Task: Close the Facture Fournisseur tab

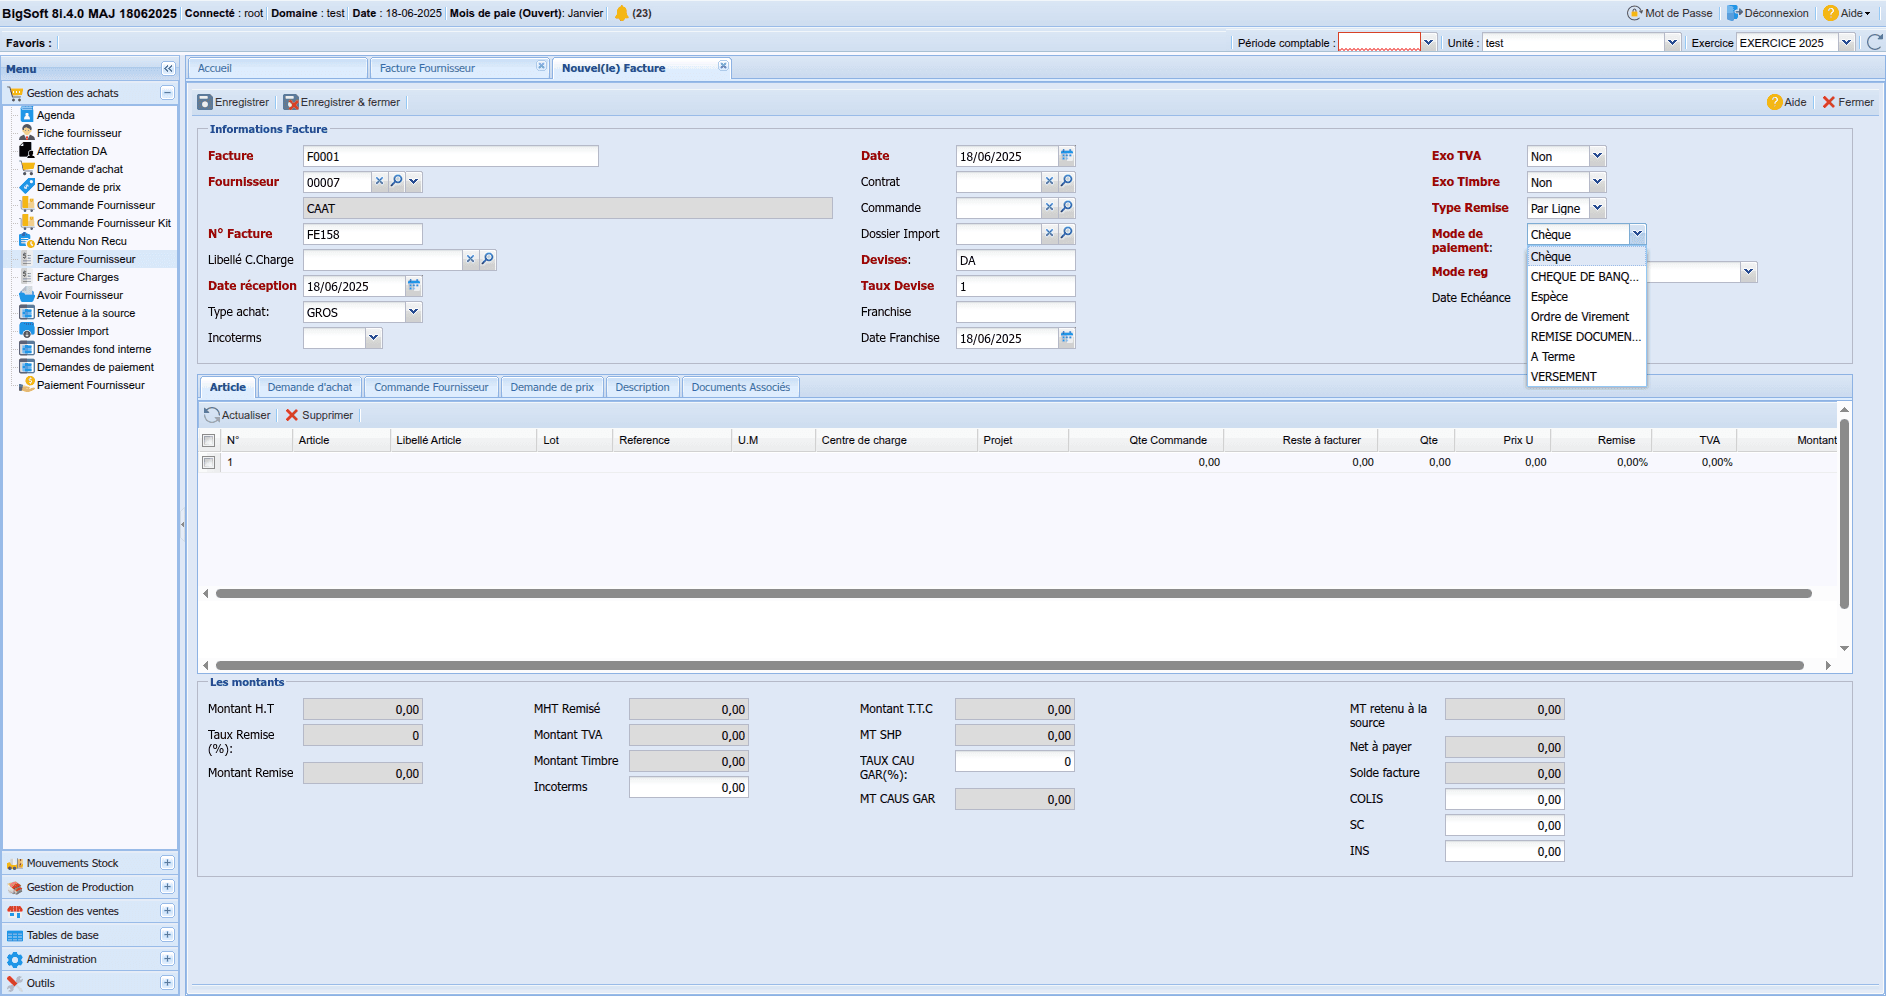Action: click(x=541, y=66)
